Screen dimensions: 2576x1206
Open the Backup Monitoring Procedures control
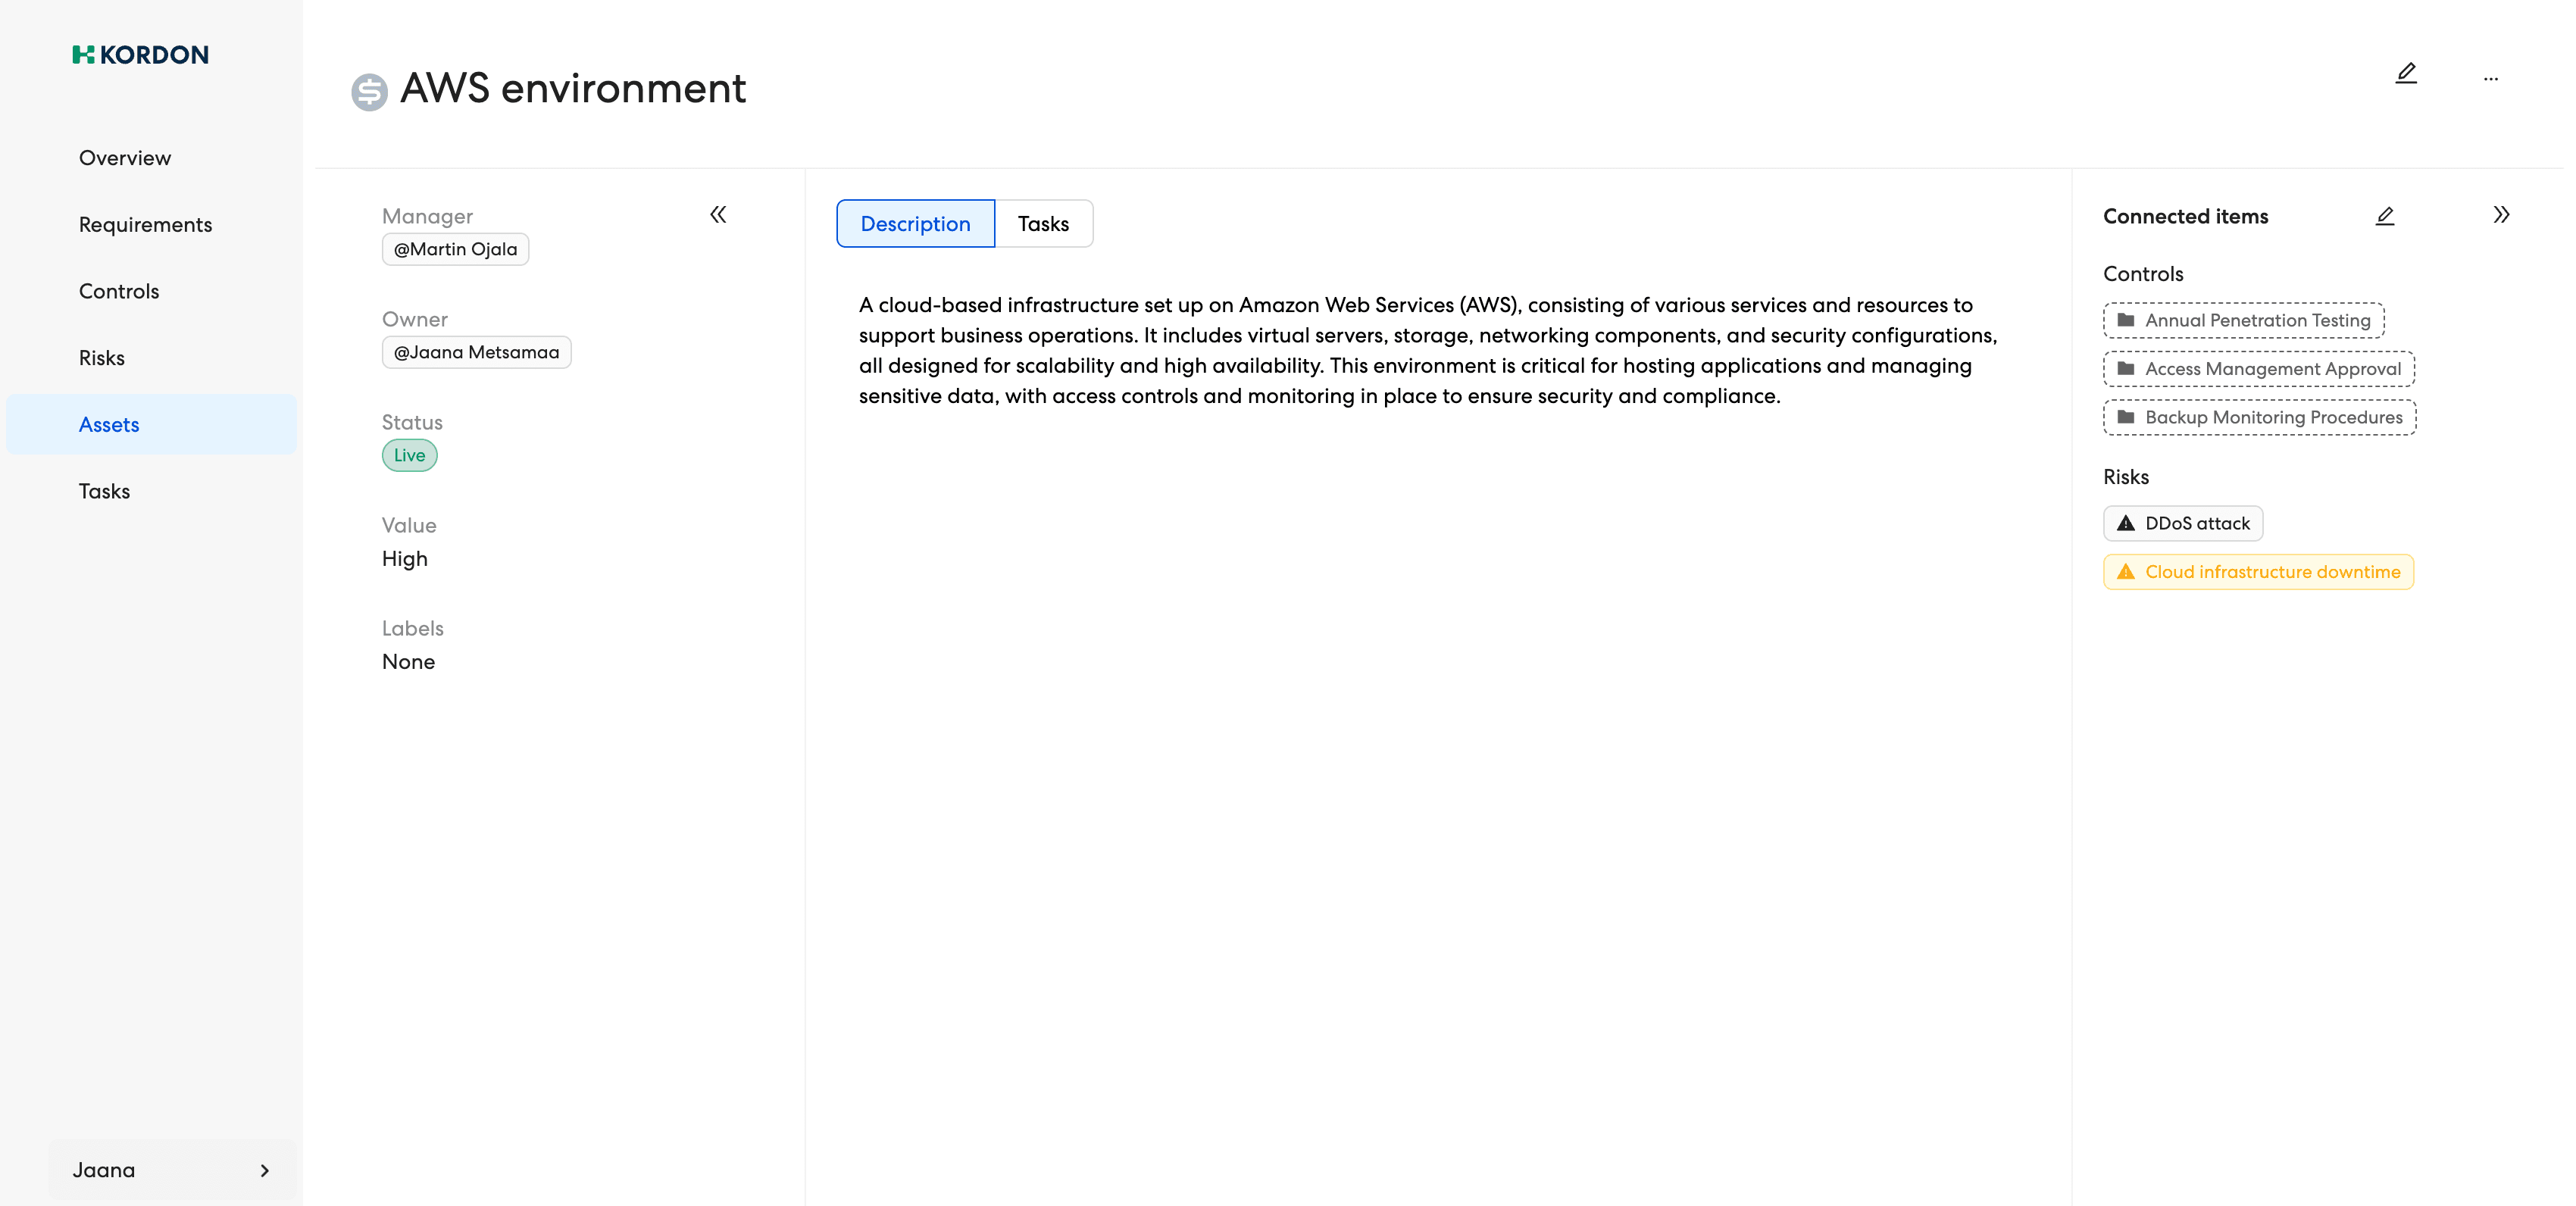[x=2272, y=418]
